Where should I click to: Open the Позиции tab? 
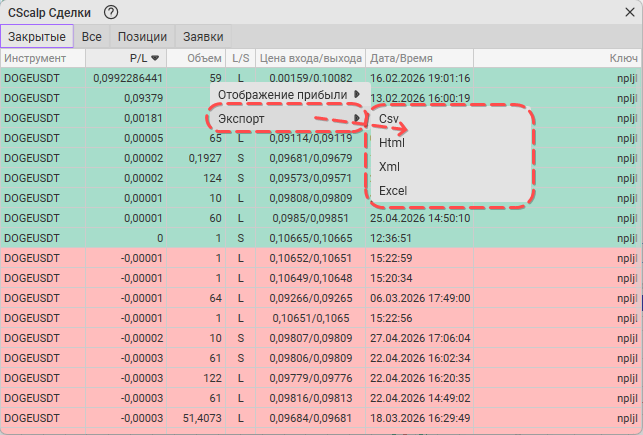tap(142, 36)
